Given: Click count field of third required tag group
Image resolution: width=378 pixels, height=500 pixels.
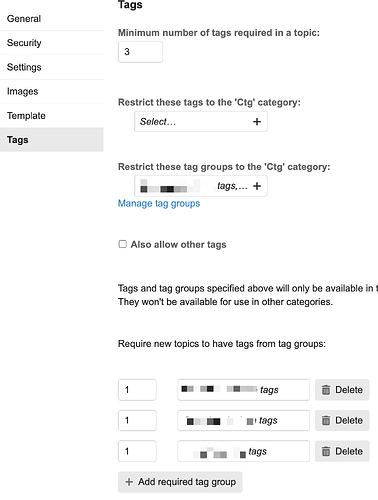Looking at the screenshot, I should coord(137,451).
